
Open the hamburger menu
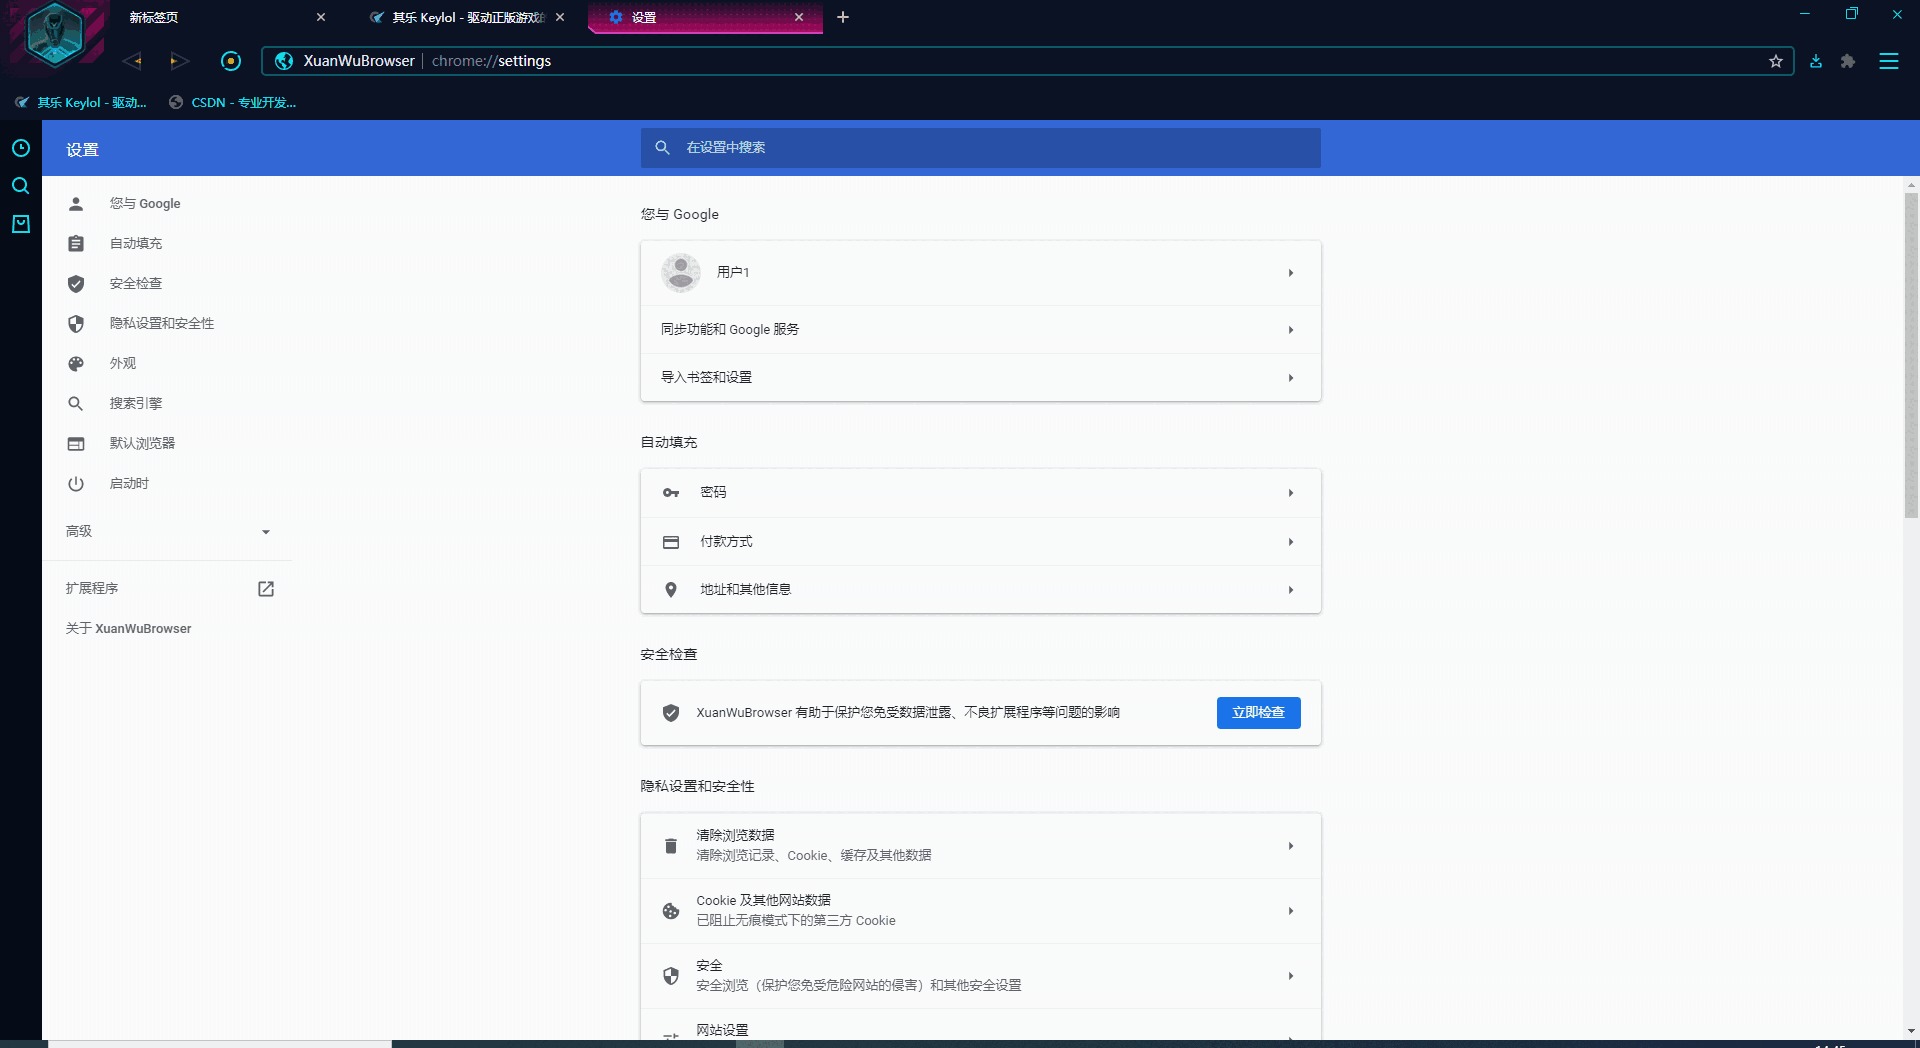[x=1889, y=61]
